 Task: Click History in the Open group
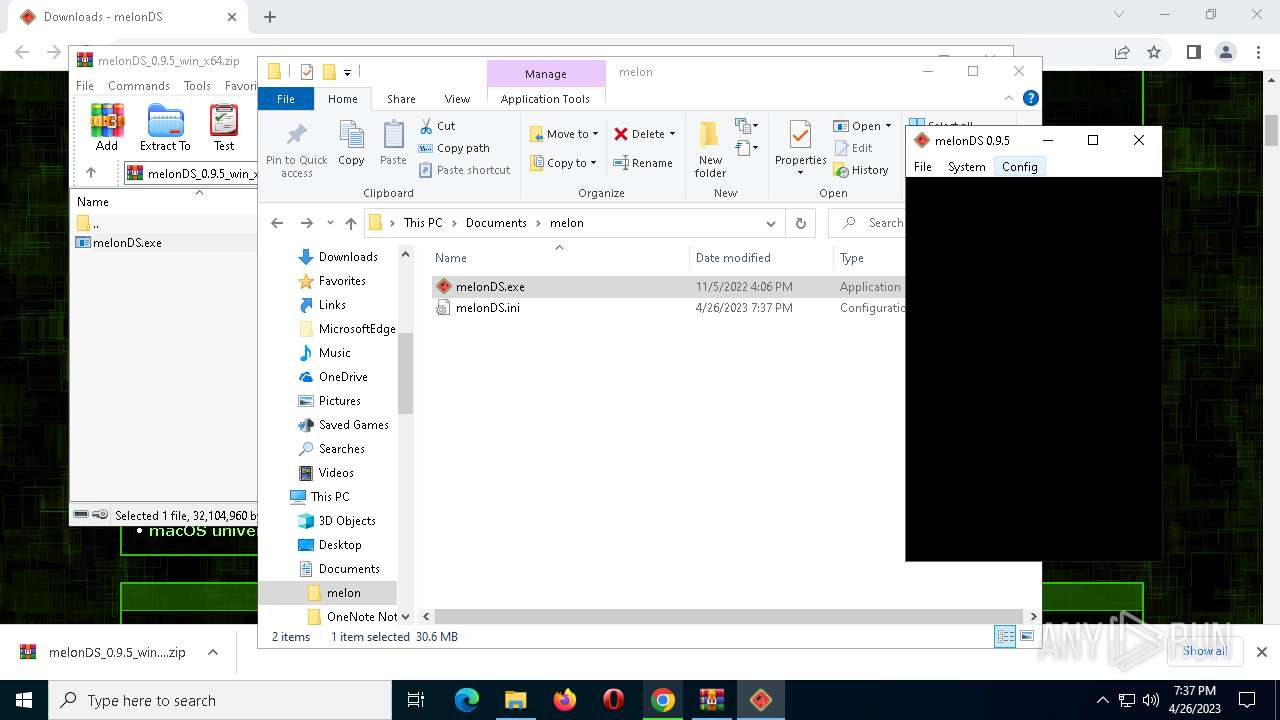point(861,170)
